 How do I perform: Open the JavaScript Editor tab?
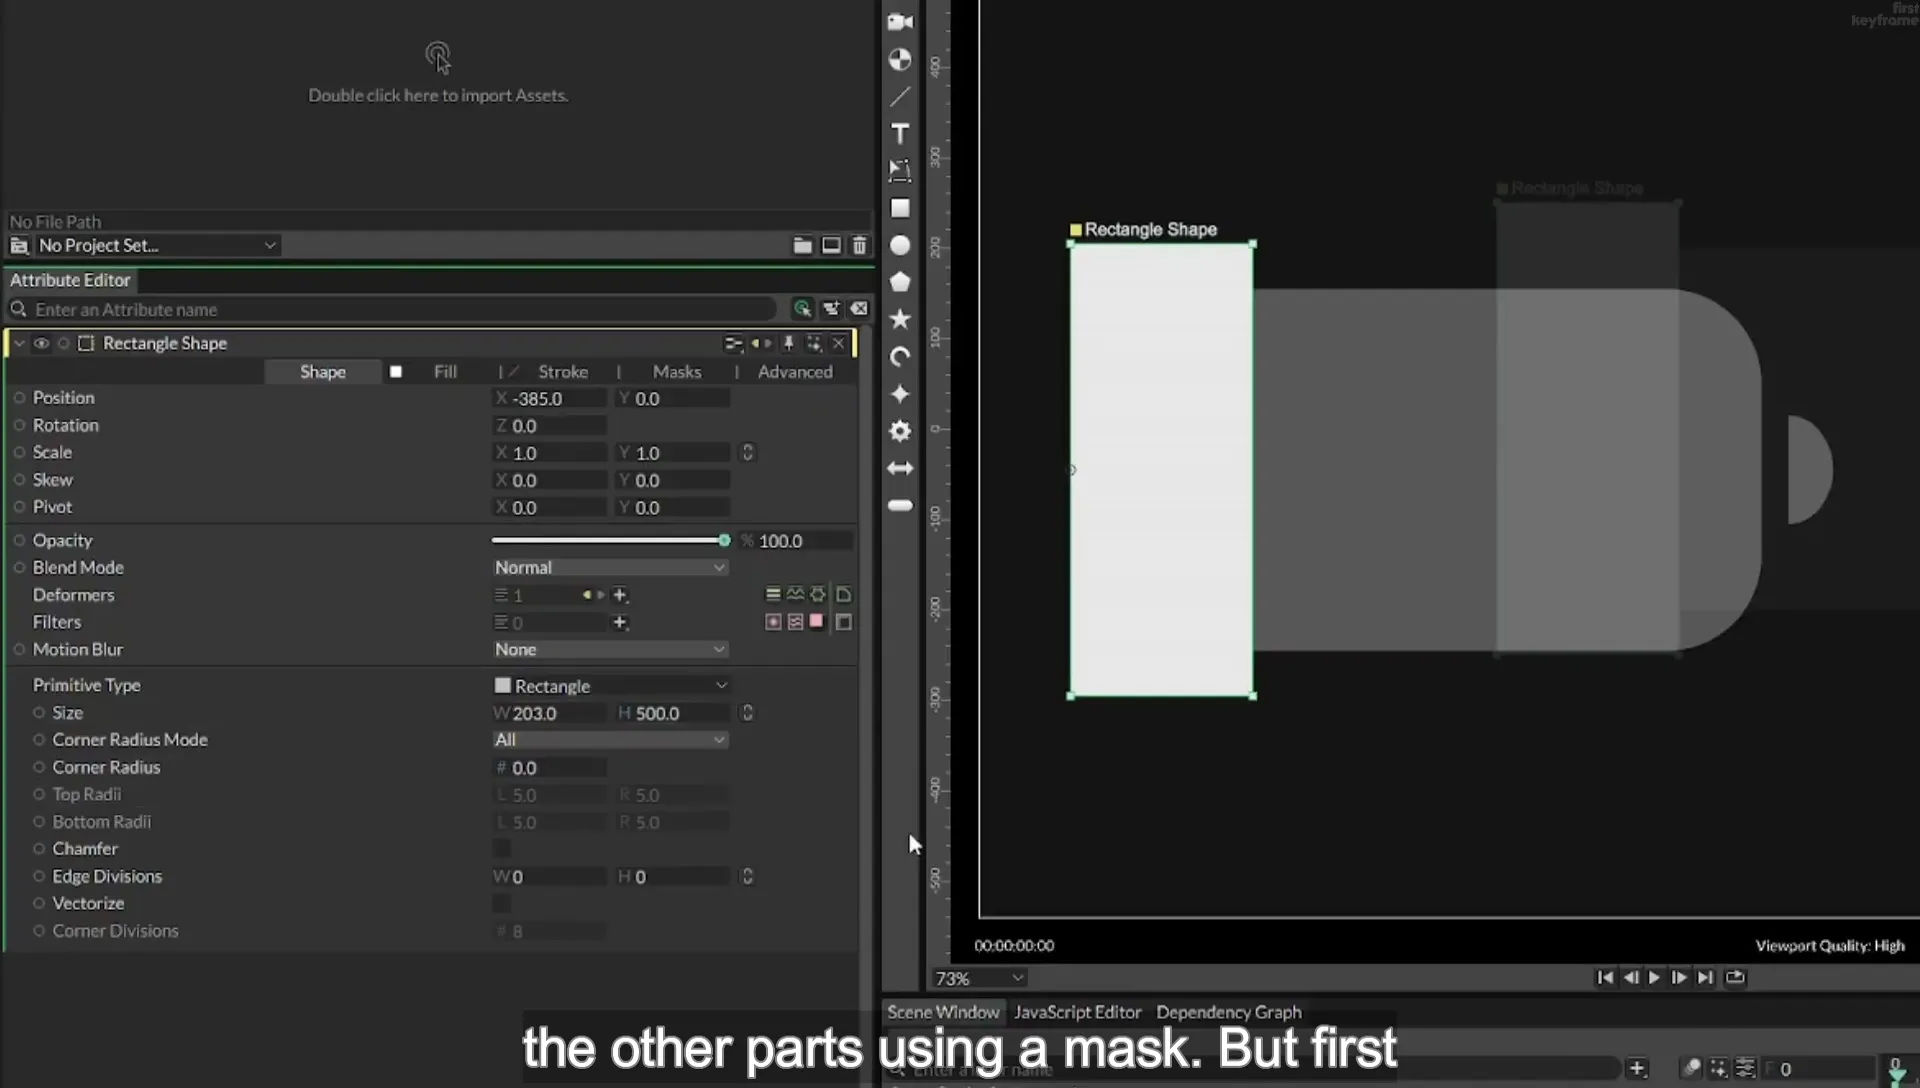pos(1078,1012)
